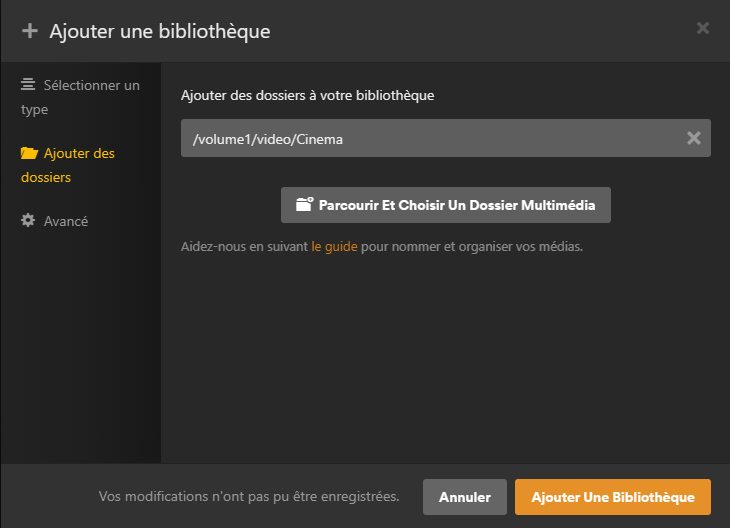
Task: Open the le guide link
Action: [334, 246]
